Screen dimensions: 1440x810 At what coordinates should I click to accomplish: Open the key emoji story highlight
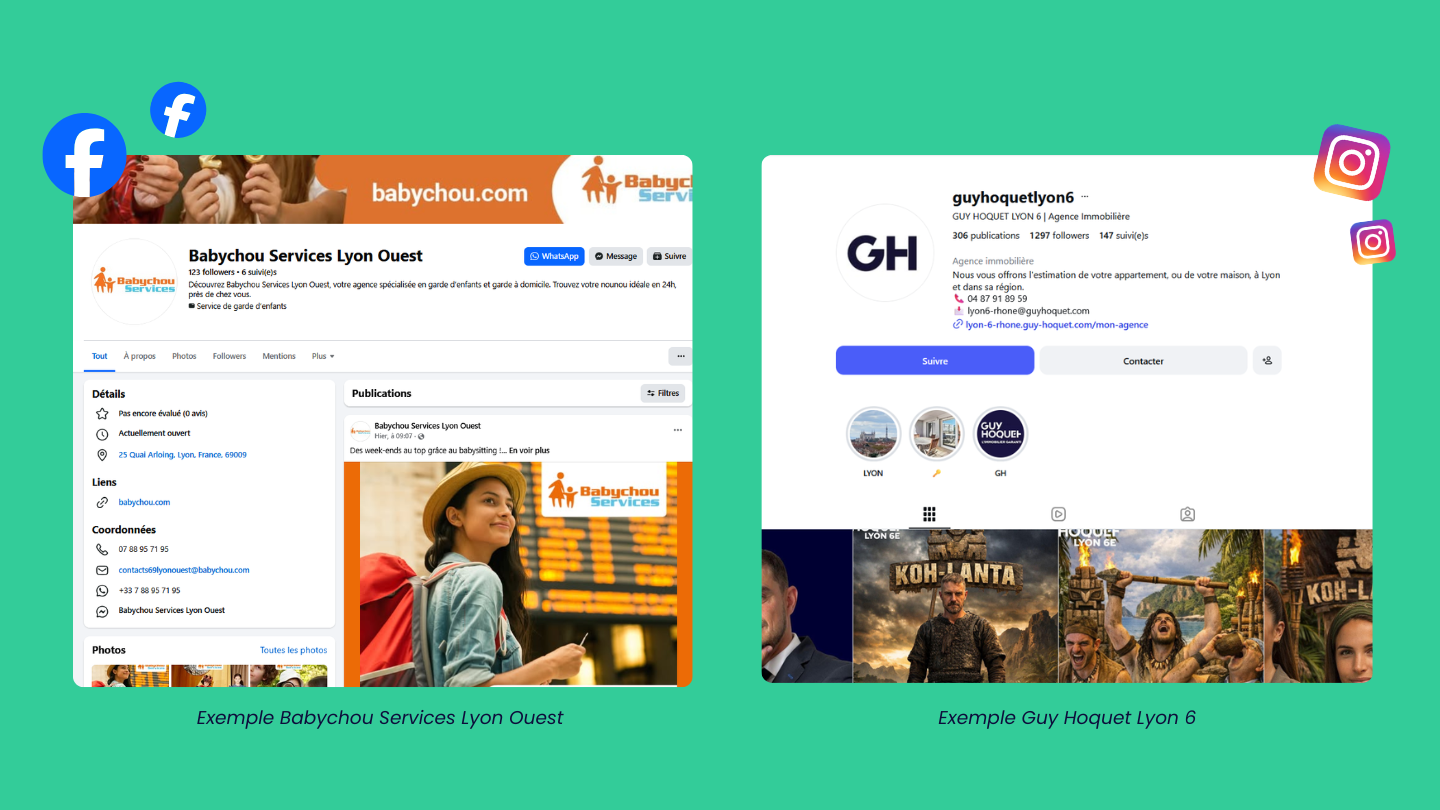tap(937, 434)
